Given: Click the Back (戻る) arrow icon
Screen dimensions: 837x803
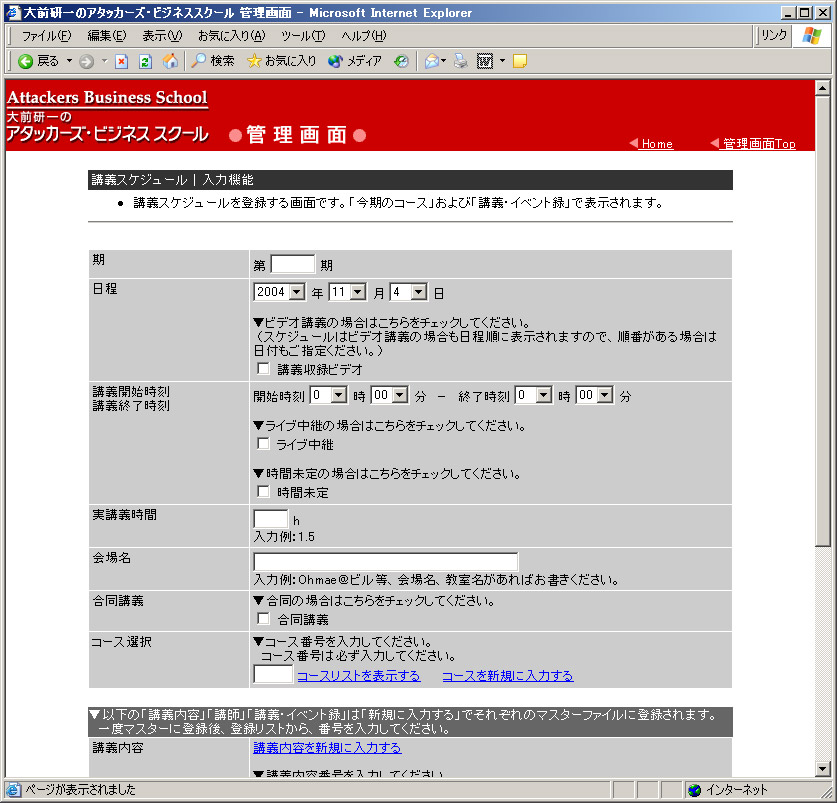Looking at the screenshot, I should click(x=25, y=61).
